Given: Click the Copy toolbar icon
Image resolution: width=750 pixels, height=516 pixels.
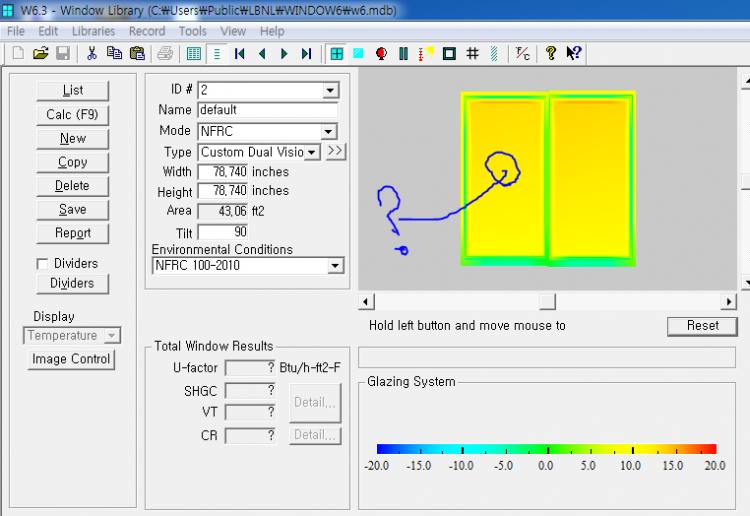Looking at the screenshot, I should [x=114, y=53].
